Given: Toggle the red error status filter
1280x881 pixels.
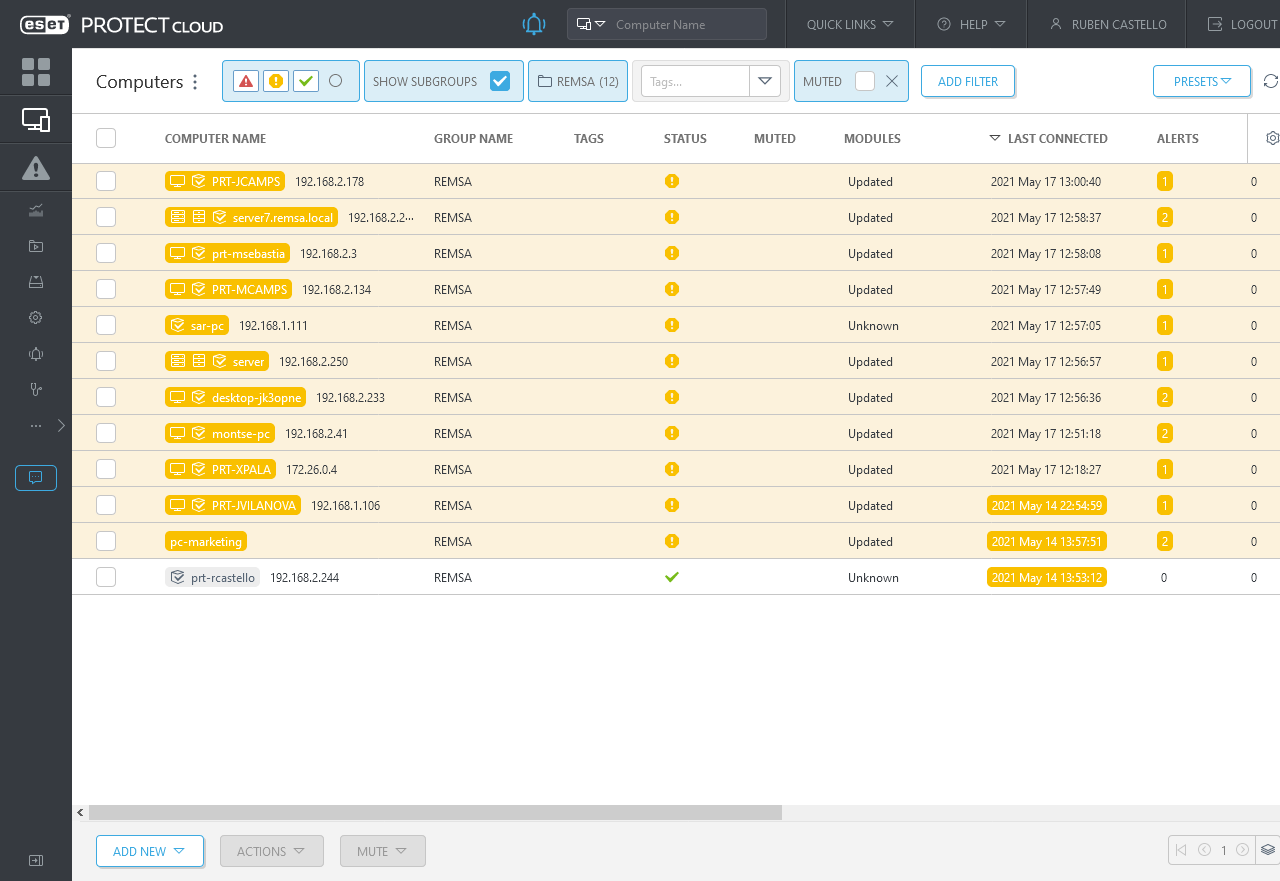Looking at the screenshot, I should point(246,81).
